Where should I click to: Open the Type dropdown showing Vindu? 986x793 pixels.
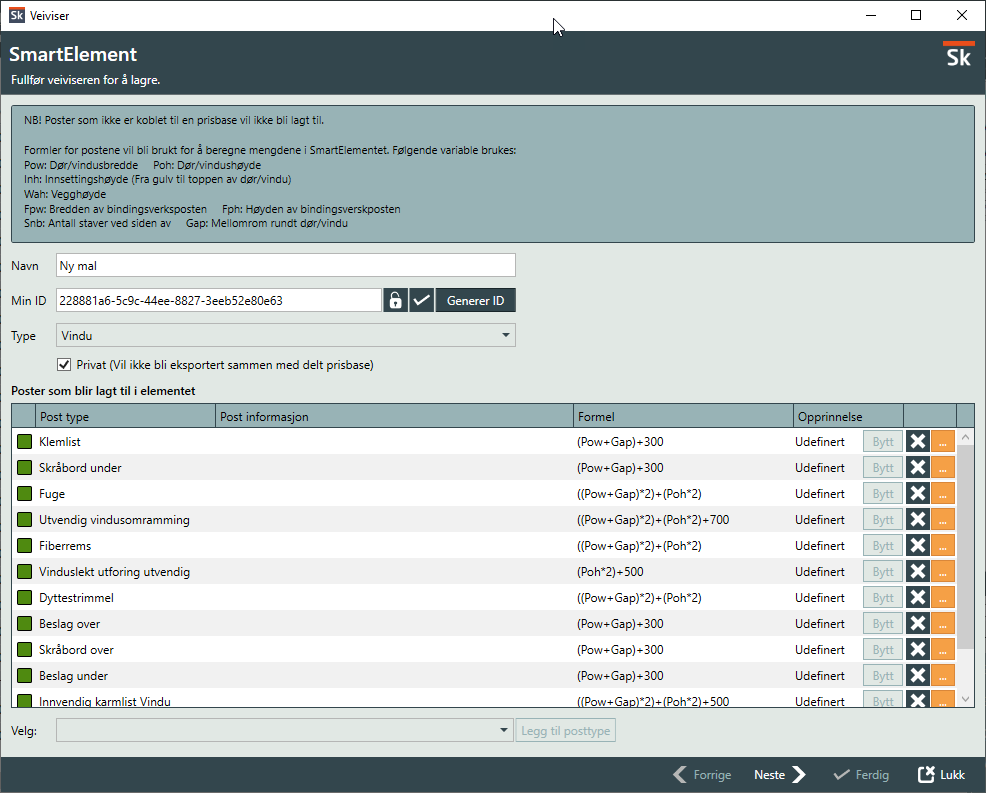285,336
